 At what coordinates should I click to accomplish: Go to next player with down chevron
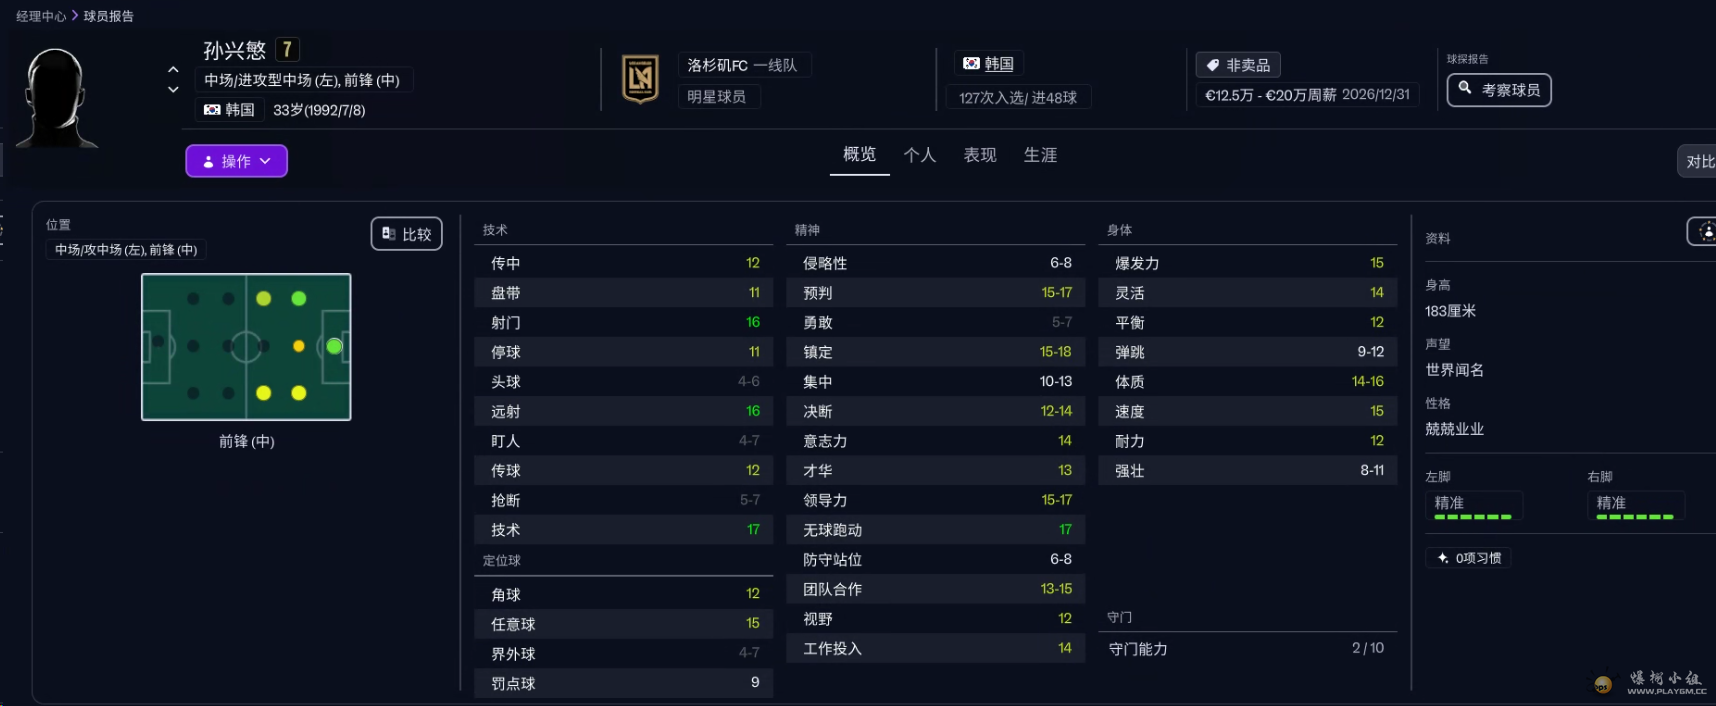point(173,89)
